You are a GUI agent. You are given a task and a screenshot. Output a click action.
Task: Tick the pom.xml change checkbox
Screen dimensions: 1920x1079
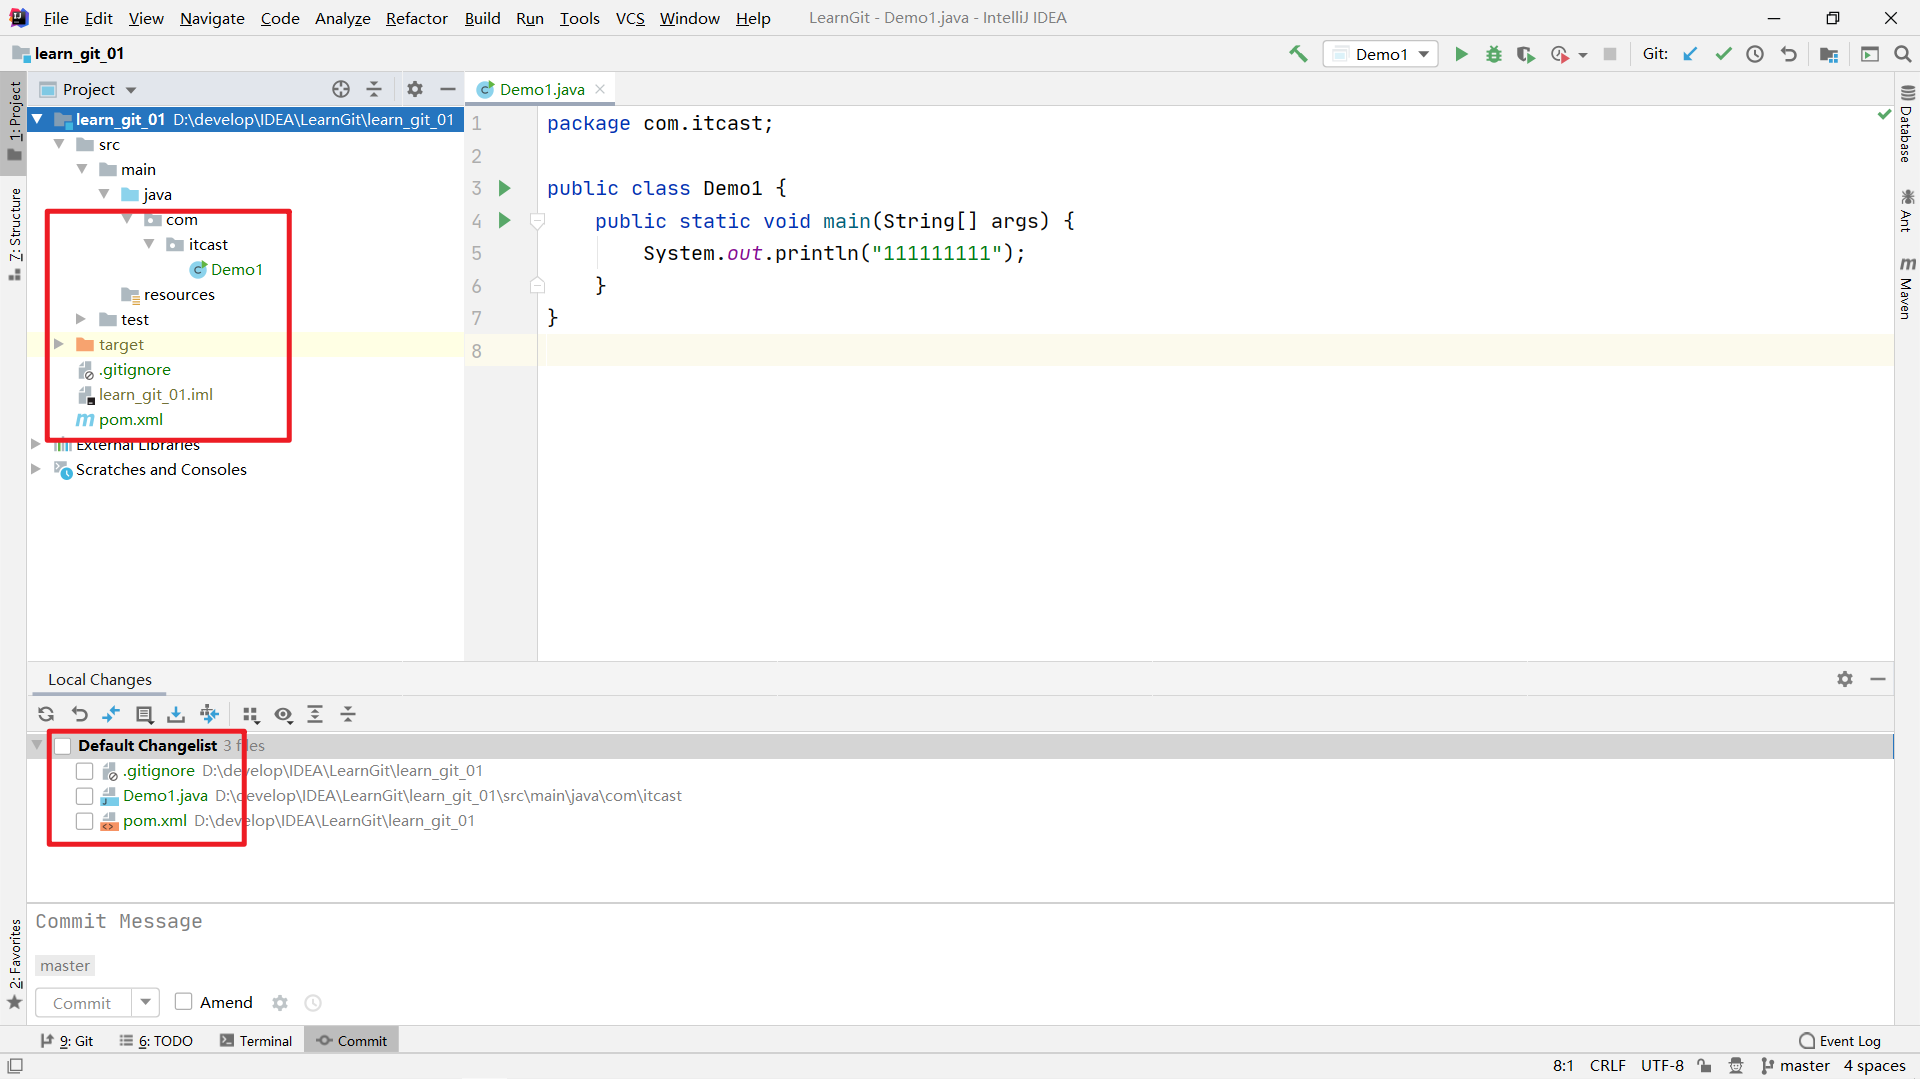tap(85, 821)
